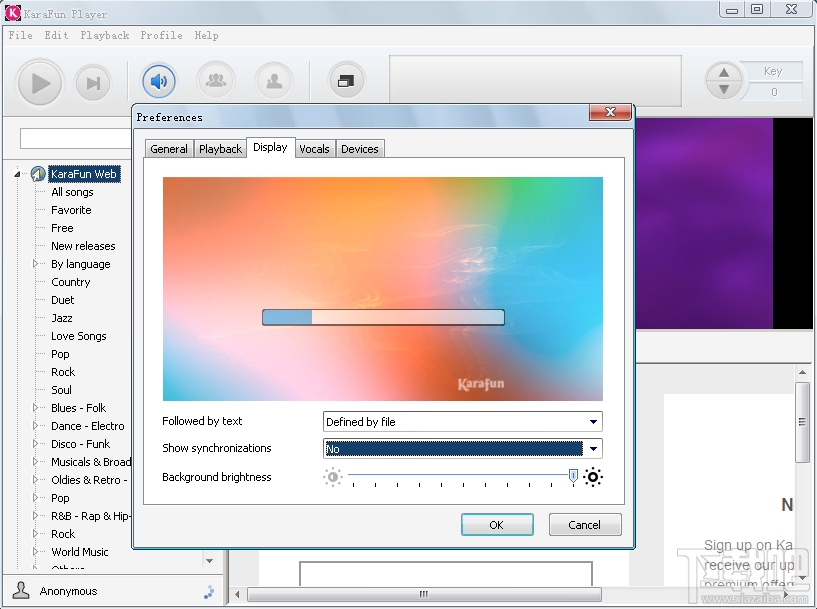Viewport: 817px width, 609px height.
Task: Click the key up/down arrows icon
Action: pos(724,81)
